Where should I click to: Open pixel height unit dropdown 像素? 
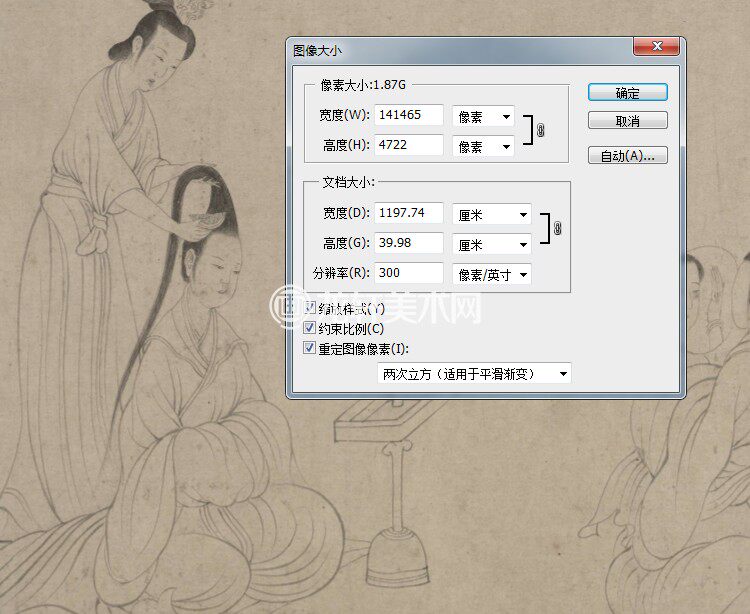click(x=484, y=146)
